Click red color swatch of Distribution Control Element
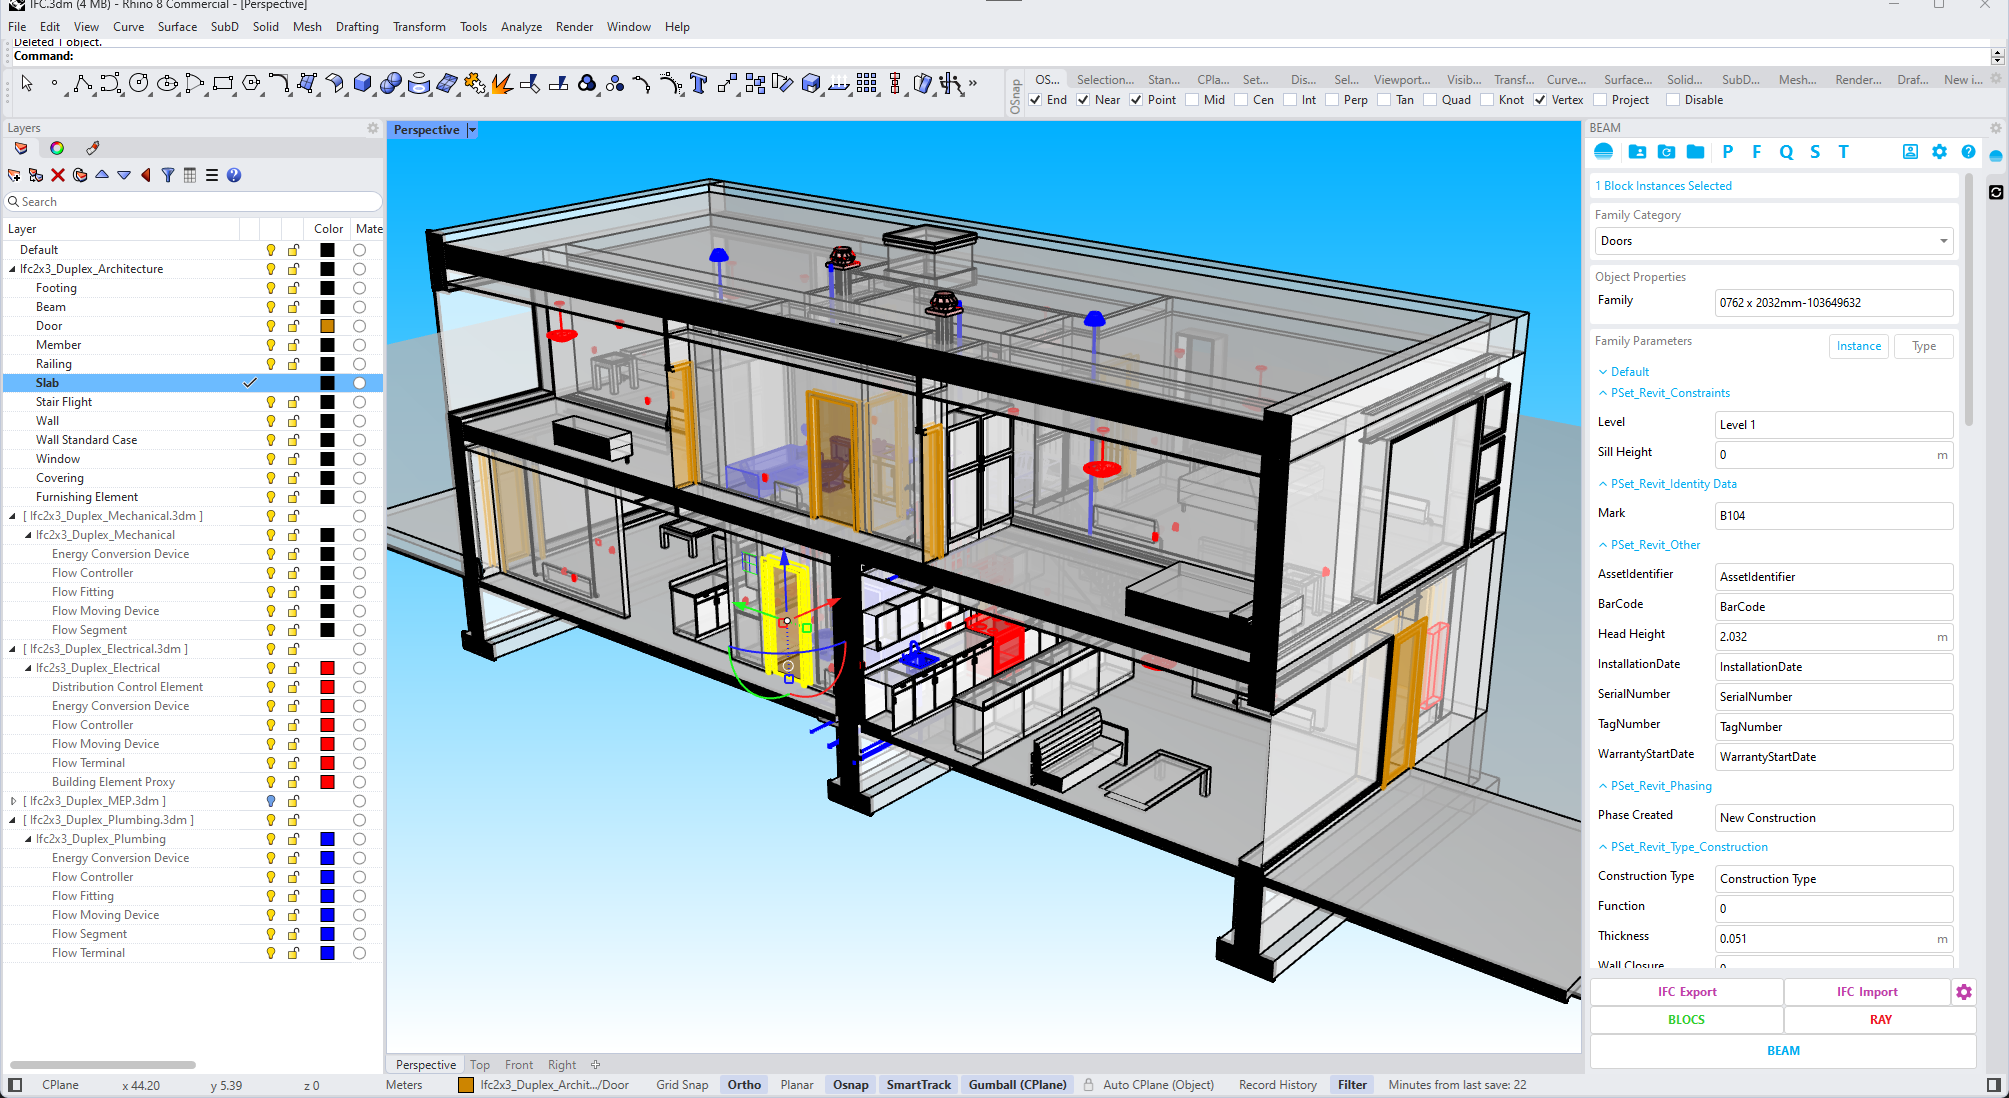The height and width of the screenshot is (1098, 2009). coord(327,687)
